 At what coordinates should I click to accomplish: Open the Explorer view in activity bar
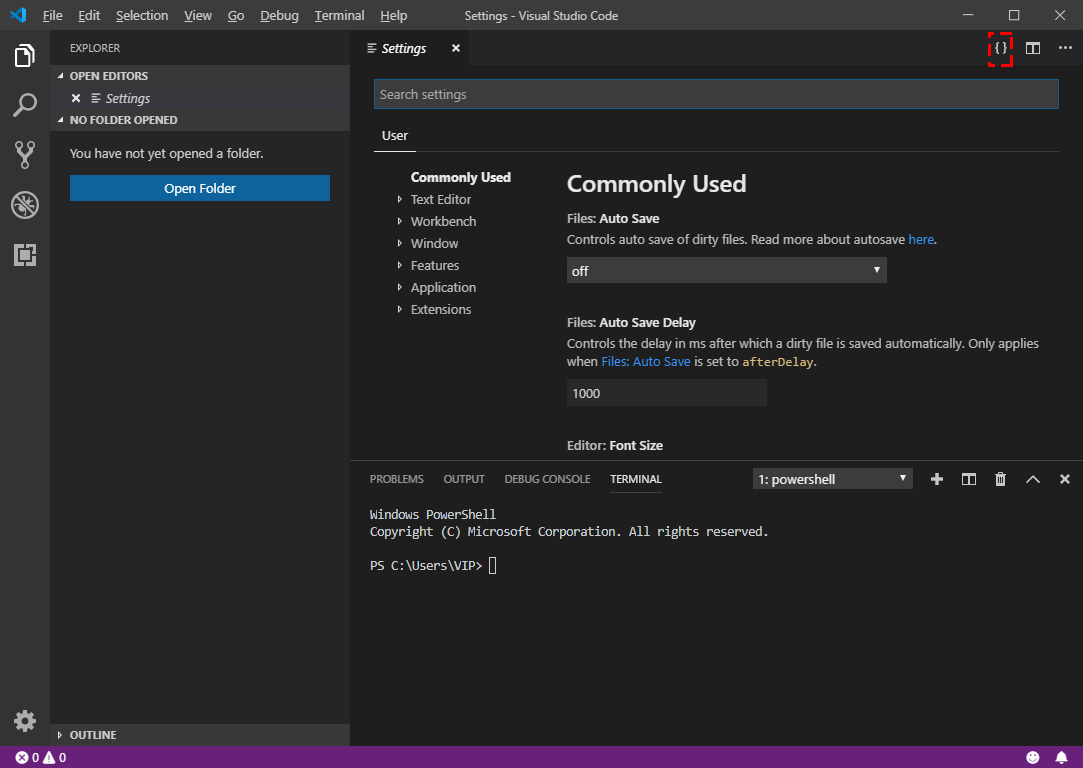(25, 55)
